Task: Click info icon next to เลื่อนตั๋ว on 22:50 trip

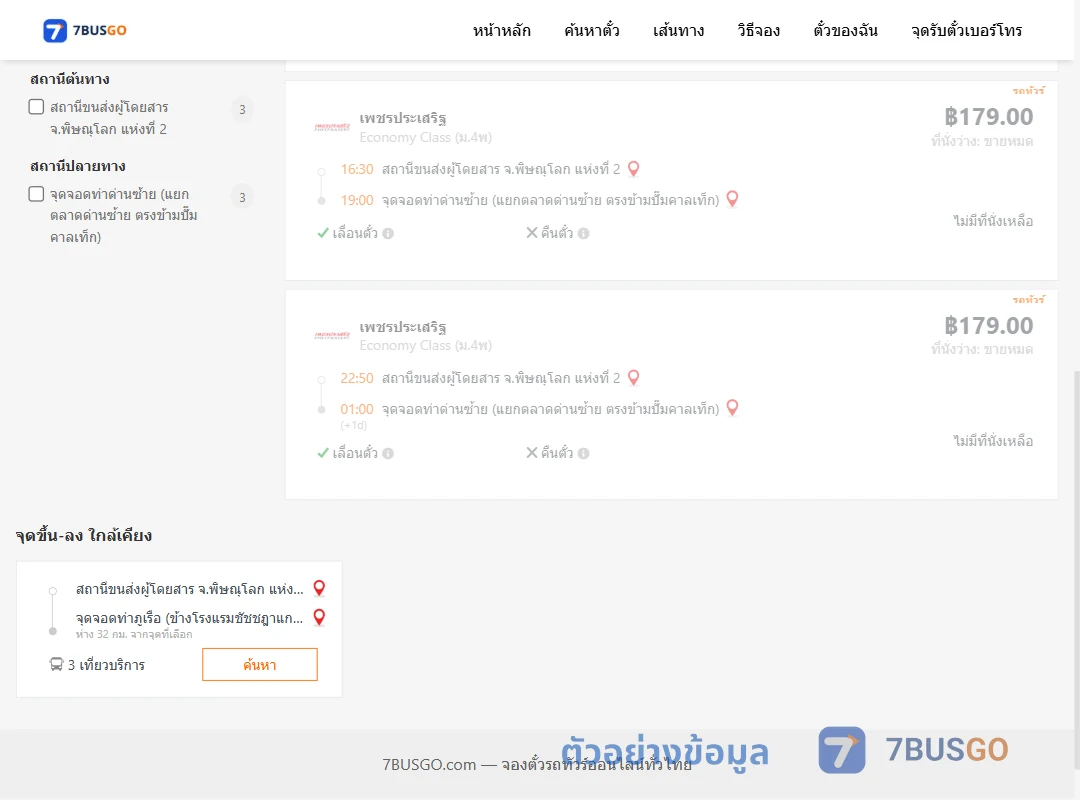Action: pyautogui.click(x=388, y=453)
